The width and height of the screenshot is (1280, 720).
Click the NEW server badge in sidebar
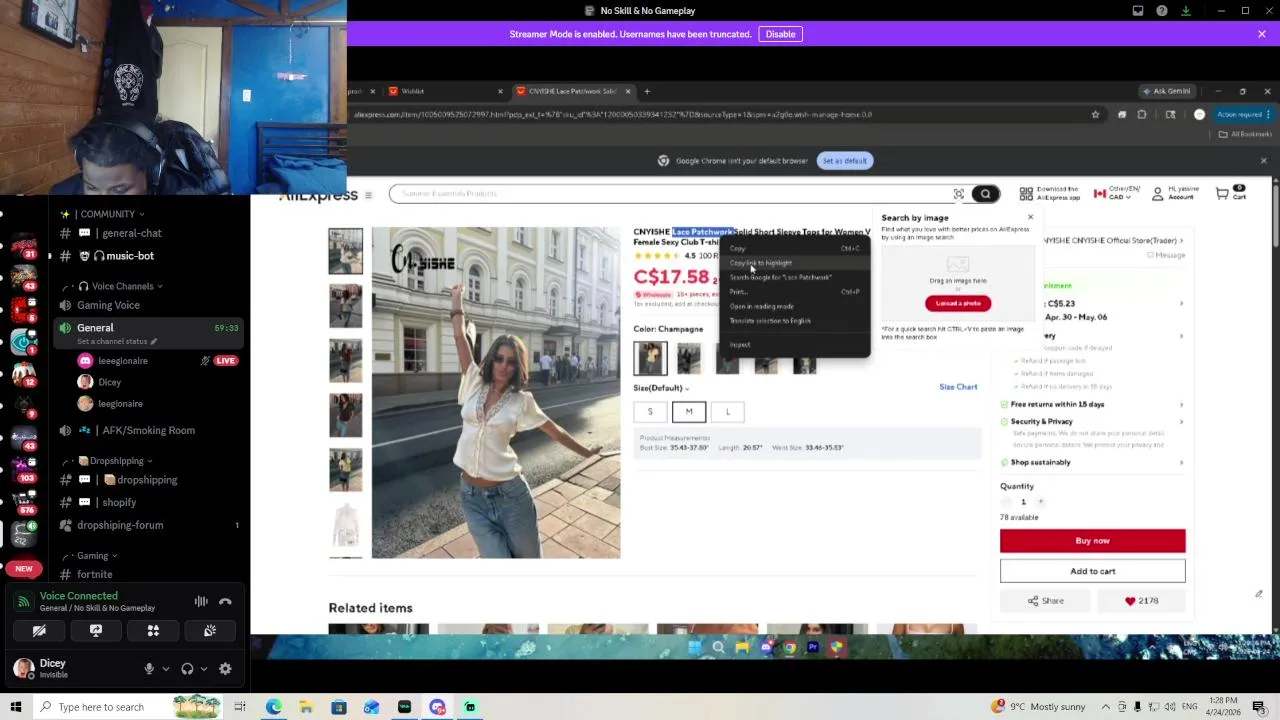[x=24, y=569]
